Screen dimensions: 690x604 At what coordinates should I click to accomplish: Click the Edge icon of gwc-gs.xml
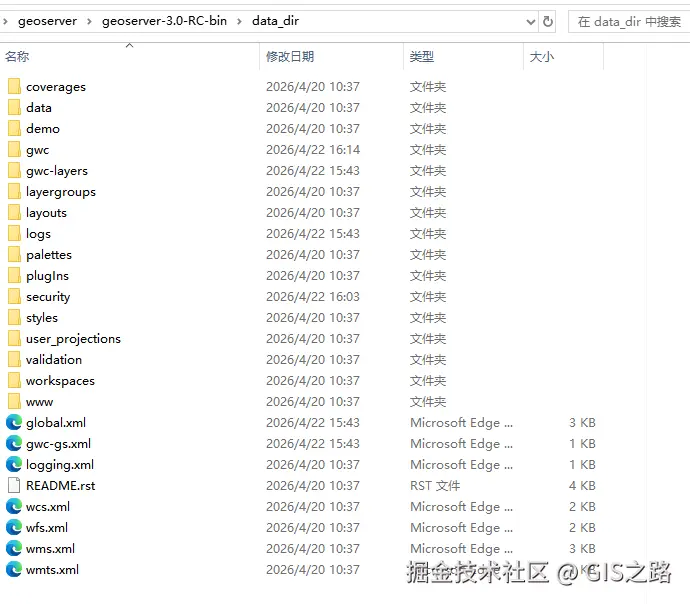tap(14, 443)
